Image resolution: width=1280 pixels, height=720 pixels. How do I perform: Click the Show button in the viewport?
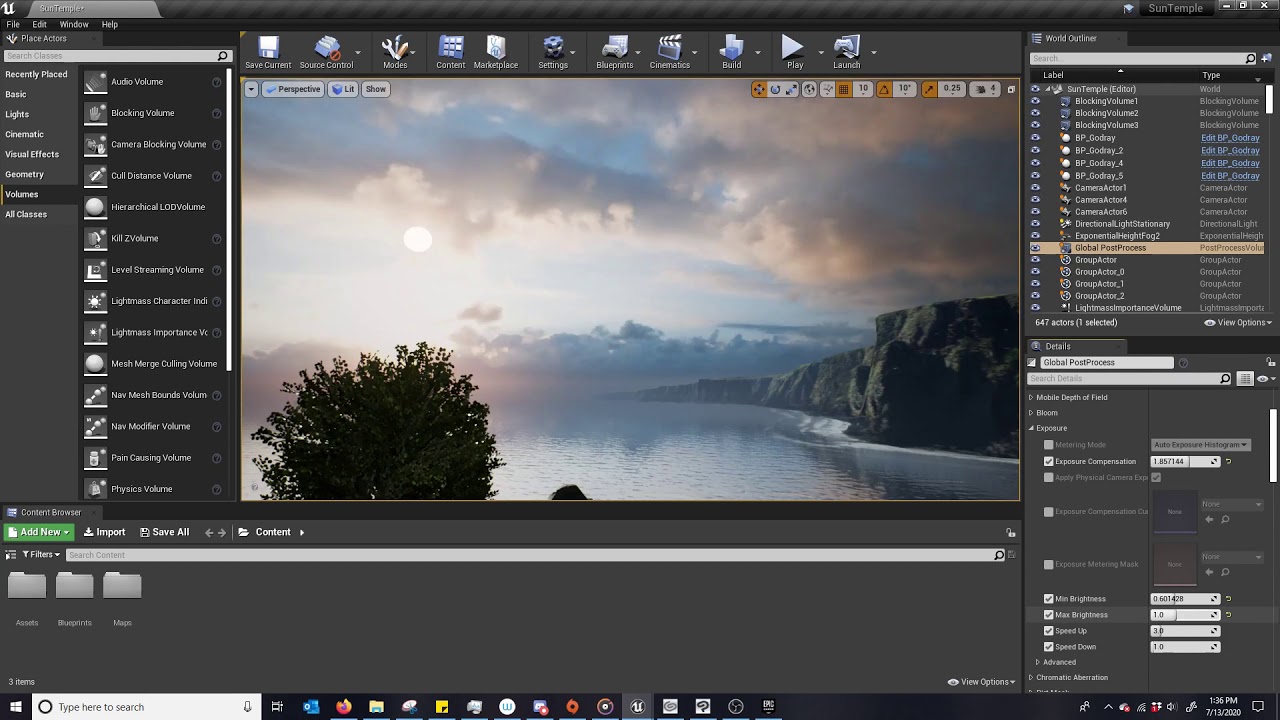click(x=376, y=89)
